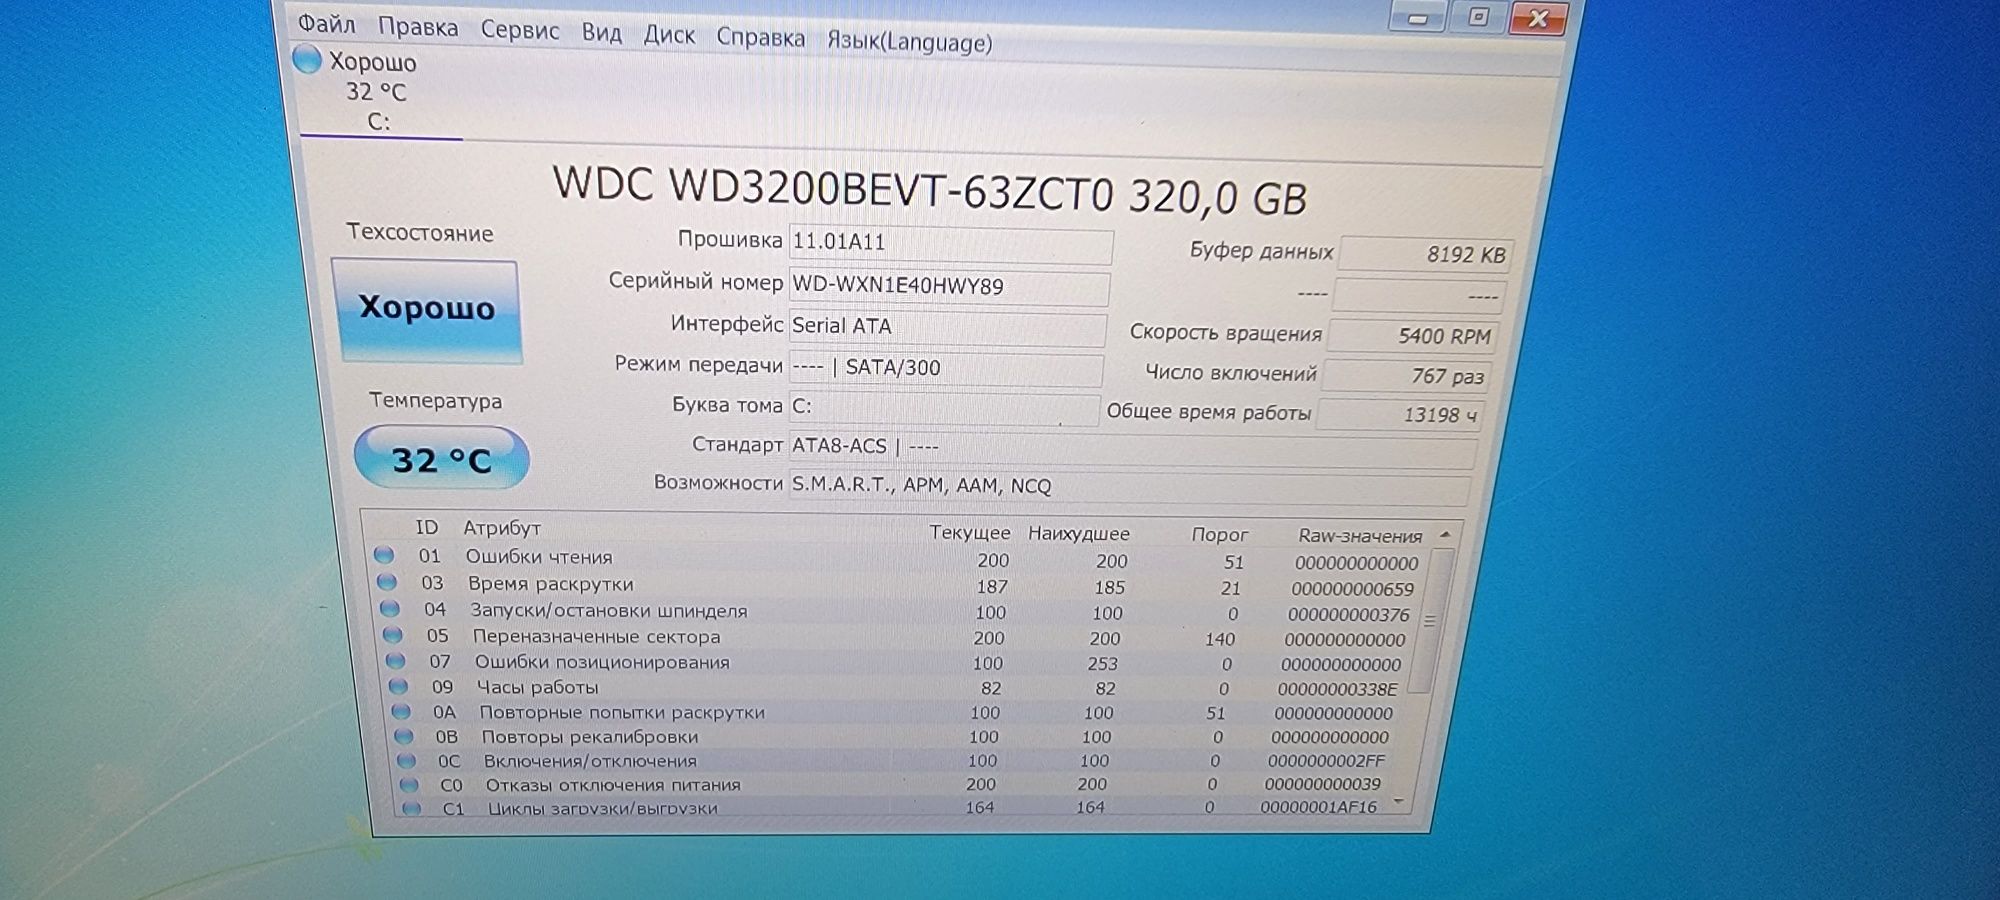Image resolution: width=2000 pixels, height=900 pixels.
Task: Click status circle of row 04 Запуски/остановки шпинделя
Action: point(390,608)
